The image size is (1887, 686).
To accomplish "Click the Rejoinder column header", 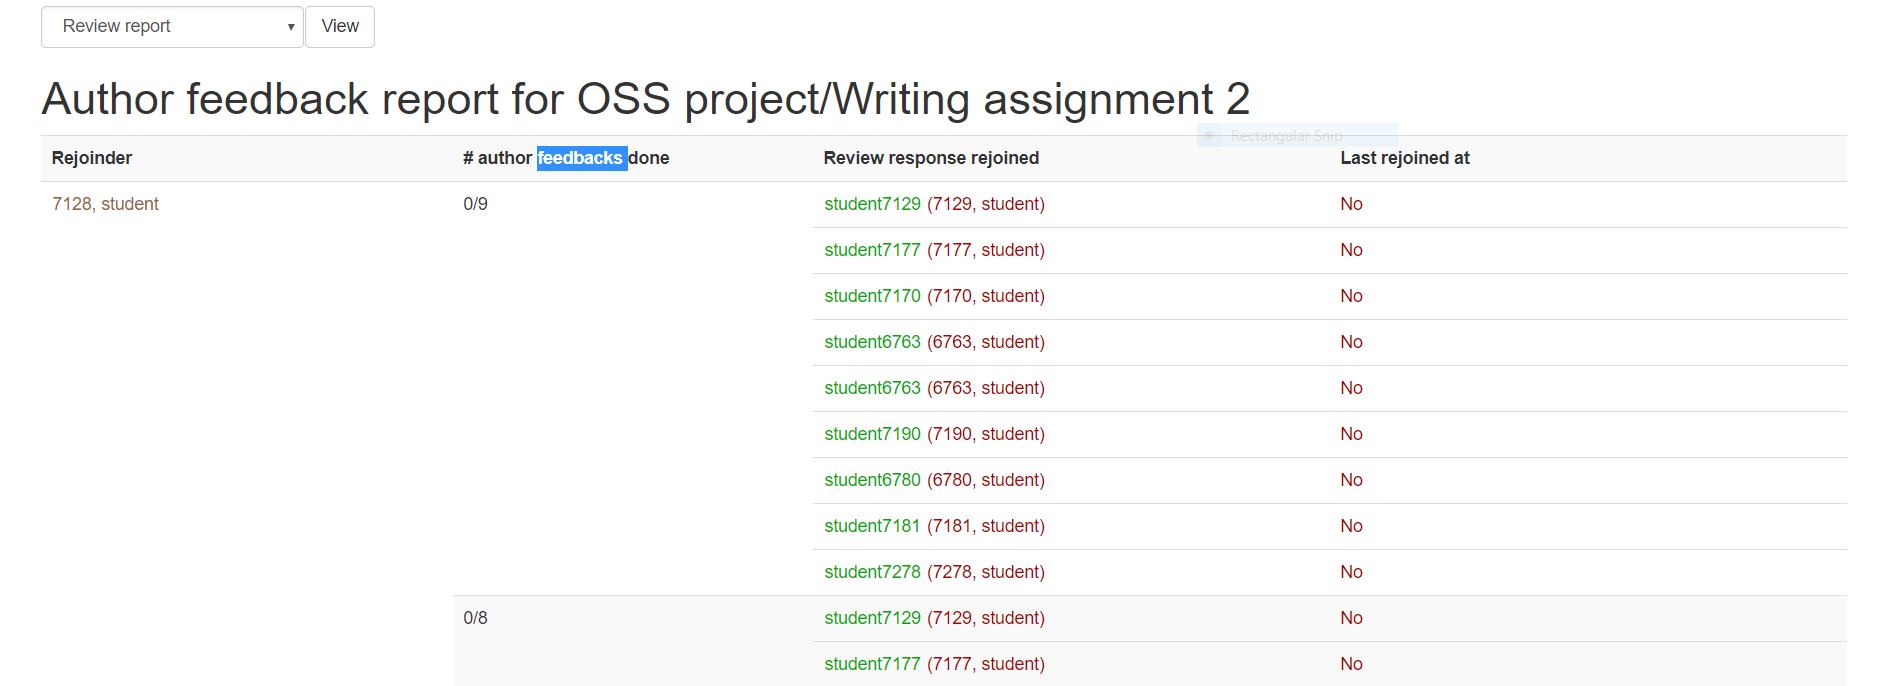I will [x=92, y=158].
